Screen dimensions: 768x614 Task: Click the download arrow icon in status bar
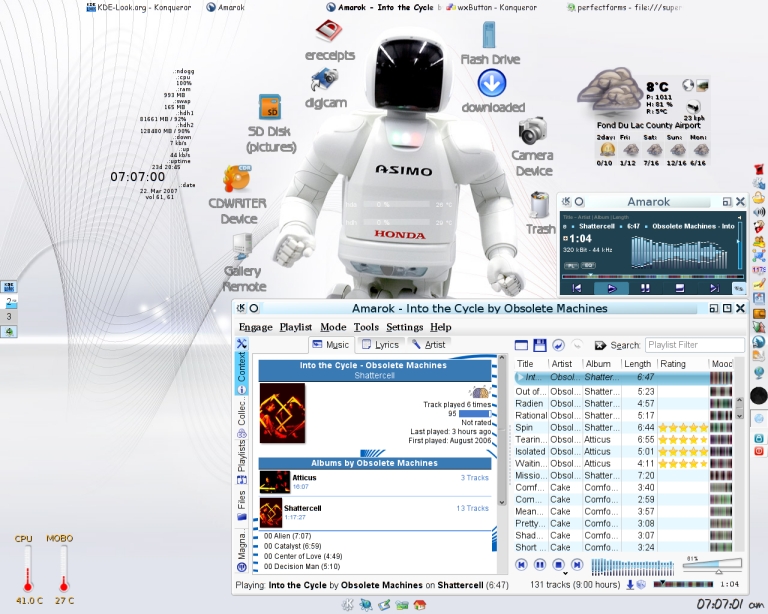point(630,585)
